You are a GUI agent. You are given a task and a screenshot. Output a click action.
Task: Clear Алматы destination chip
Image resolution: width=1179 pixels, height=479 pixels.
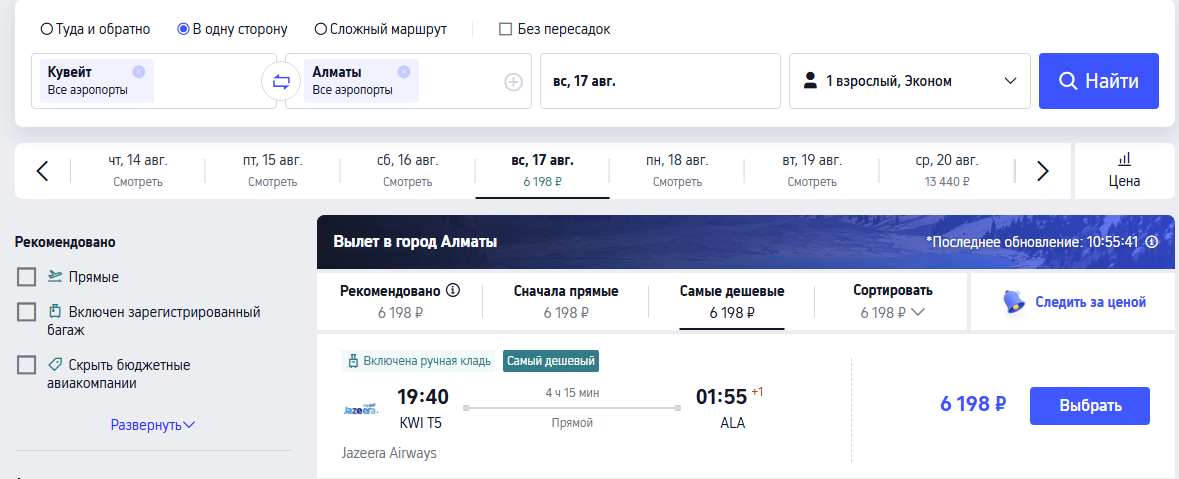click(404, 72)
